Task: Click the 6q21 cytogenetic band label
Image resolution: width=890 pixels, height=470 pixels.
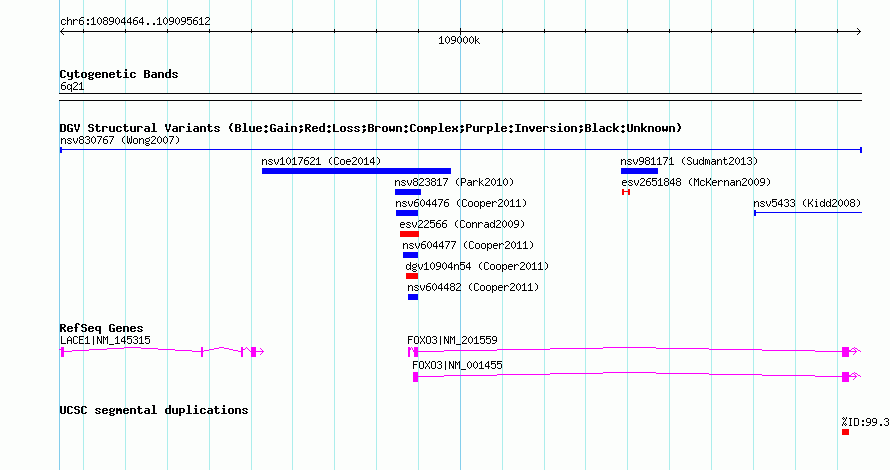Action: (x=72, y=87)
